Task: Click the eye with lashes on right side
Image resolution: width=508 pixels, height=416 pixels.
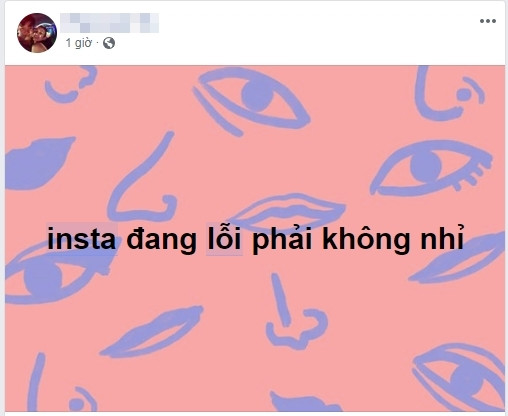Action: coord(432,169)
